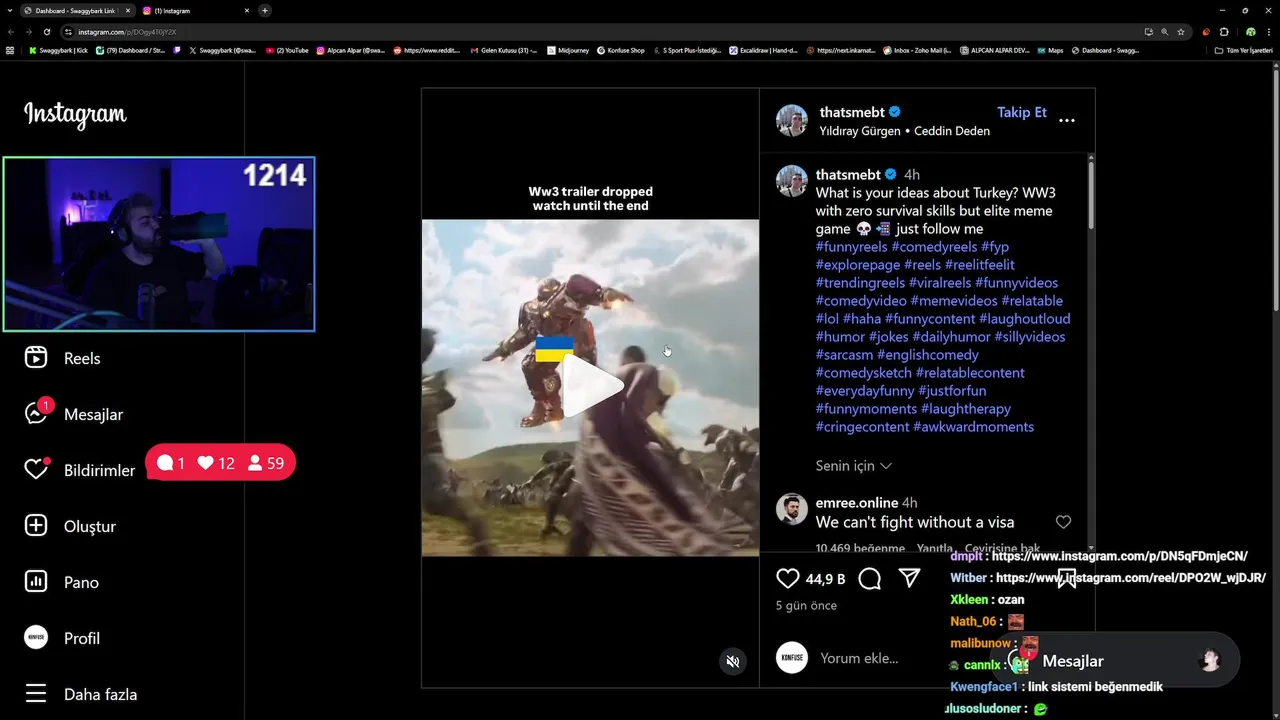
Task: Open Oluştur to create a post
Action: click(70, 526)
